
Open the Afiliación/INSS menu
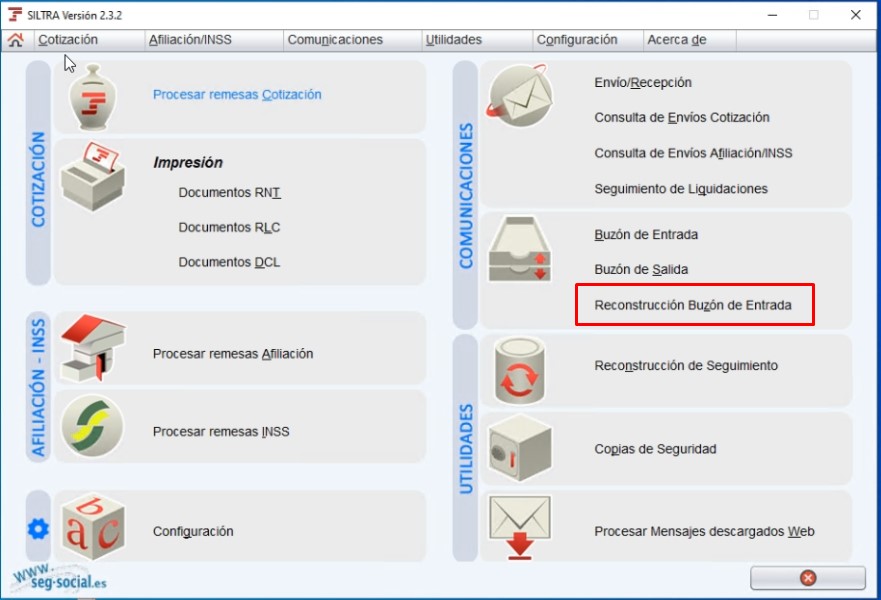tap(190, 40)
